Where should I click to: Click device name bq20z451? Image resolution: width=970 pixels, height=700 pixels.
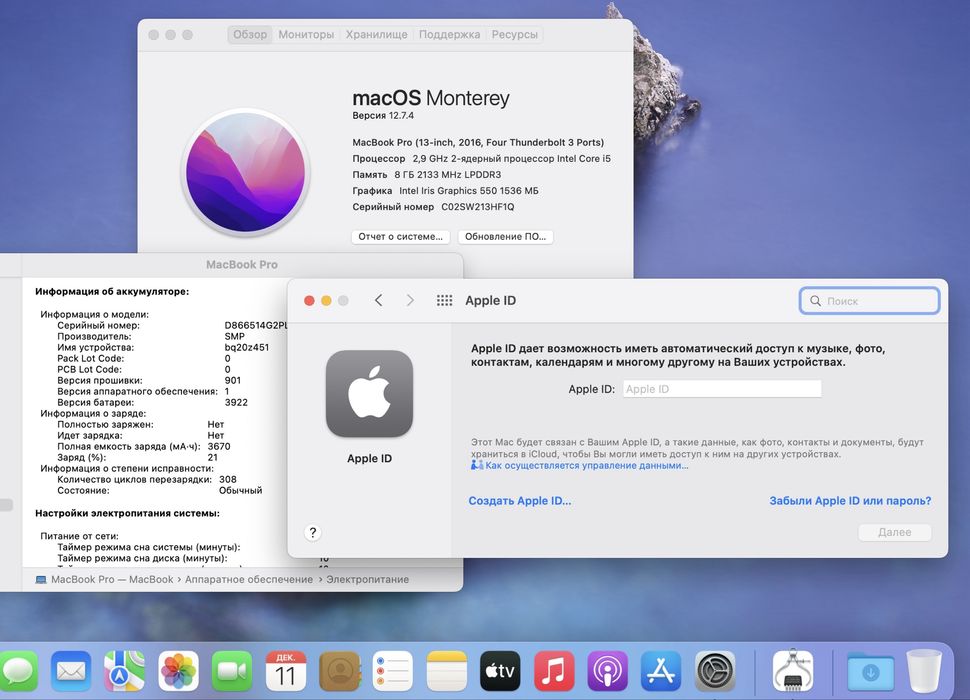tap(247, 348)
